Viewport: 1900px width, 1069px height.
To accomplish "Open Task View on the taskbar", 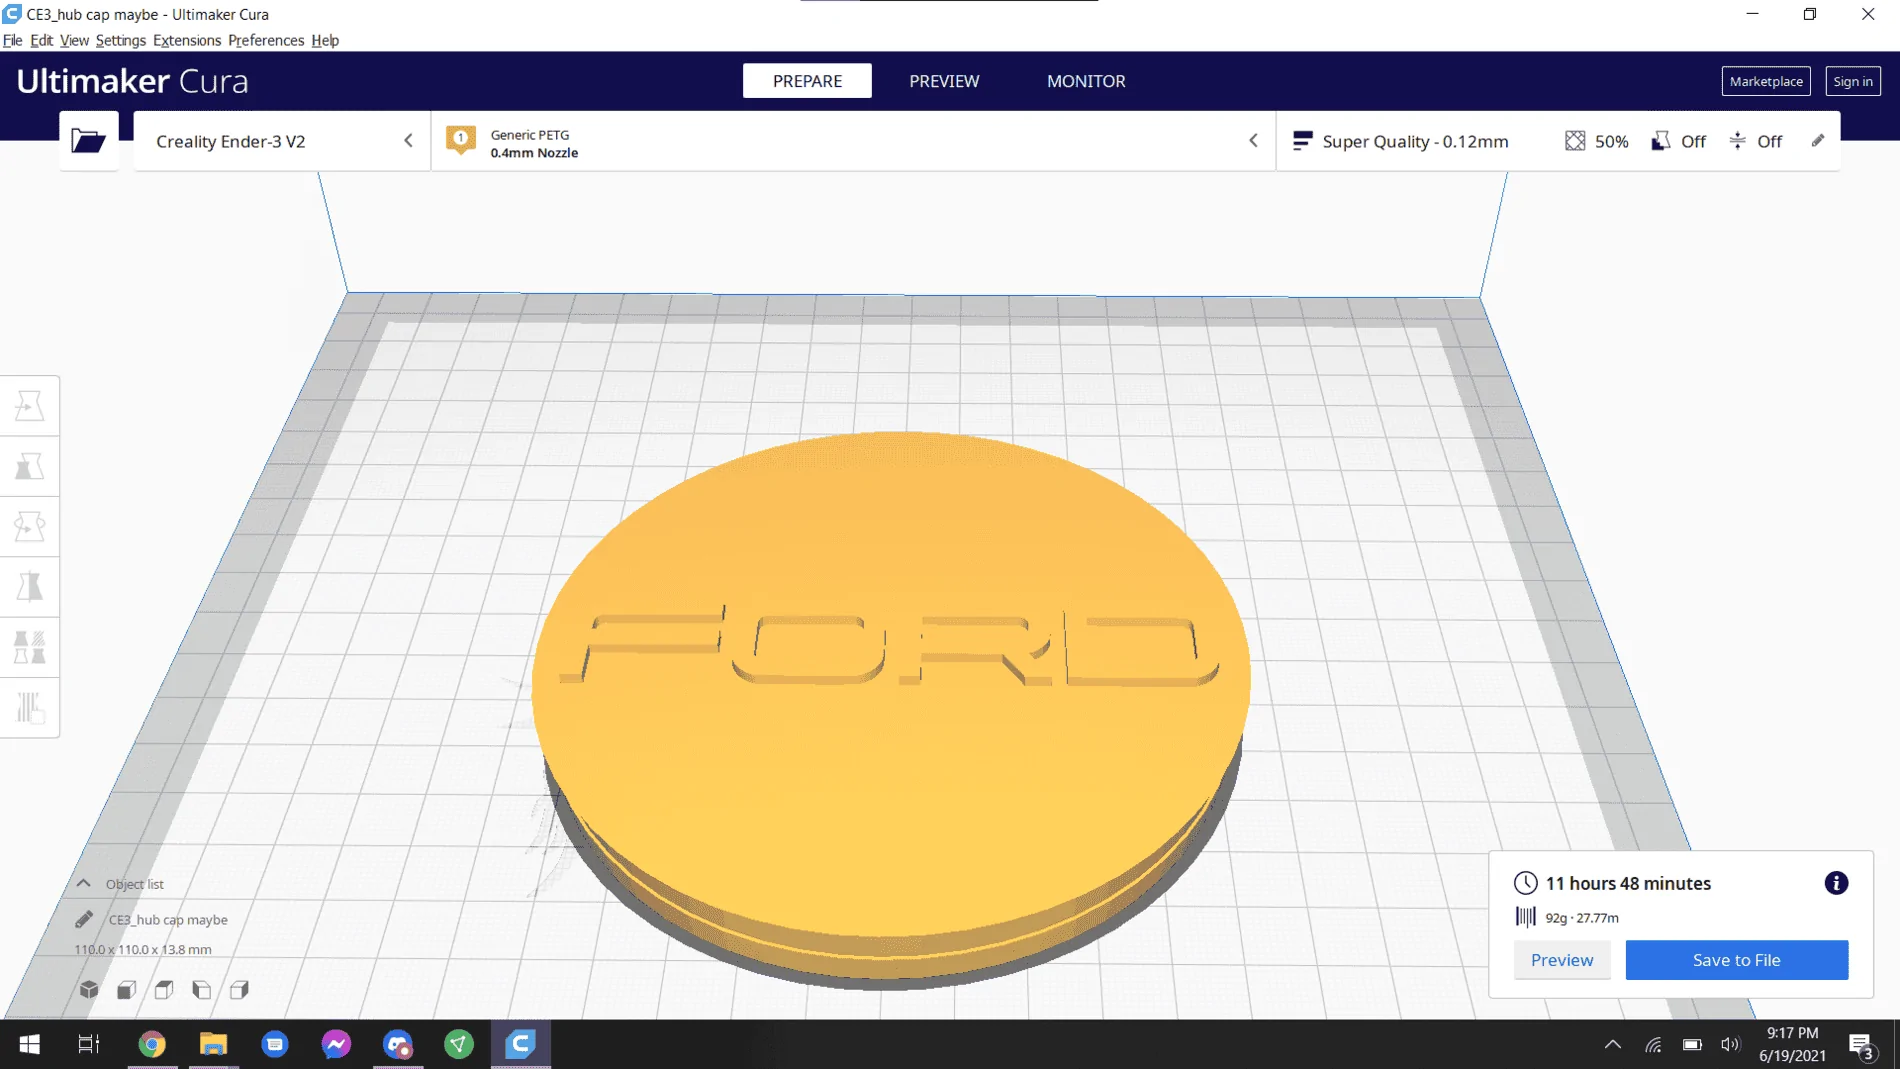I will click(89, 1044).
